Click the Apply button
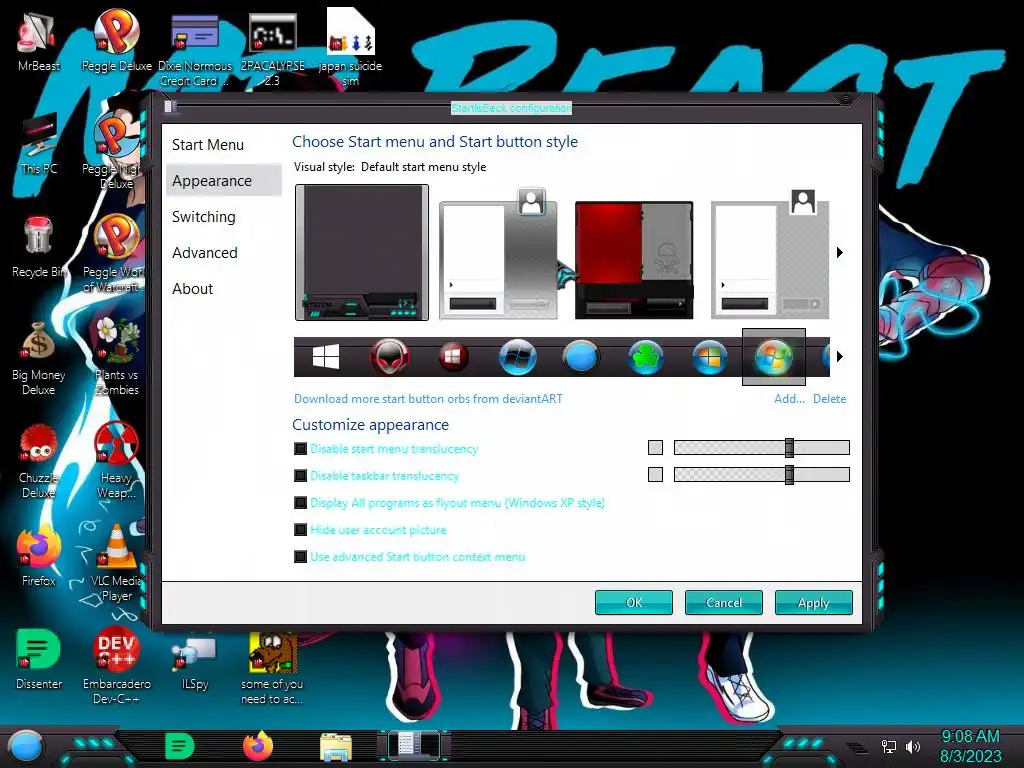This screenshot has width=1024, height=768. (x=814, y=603)
